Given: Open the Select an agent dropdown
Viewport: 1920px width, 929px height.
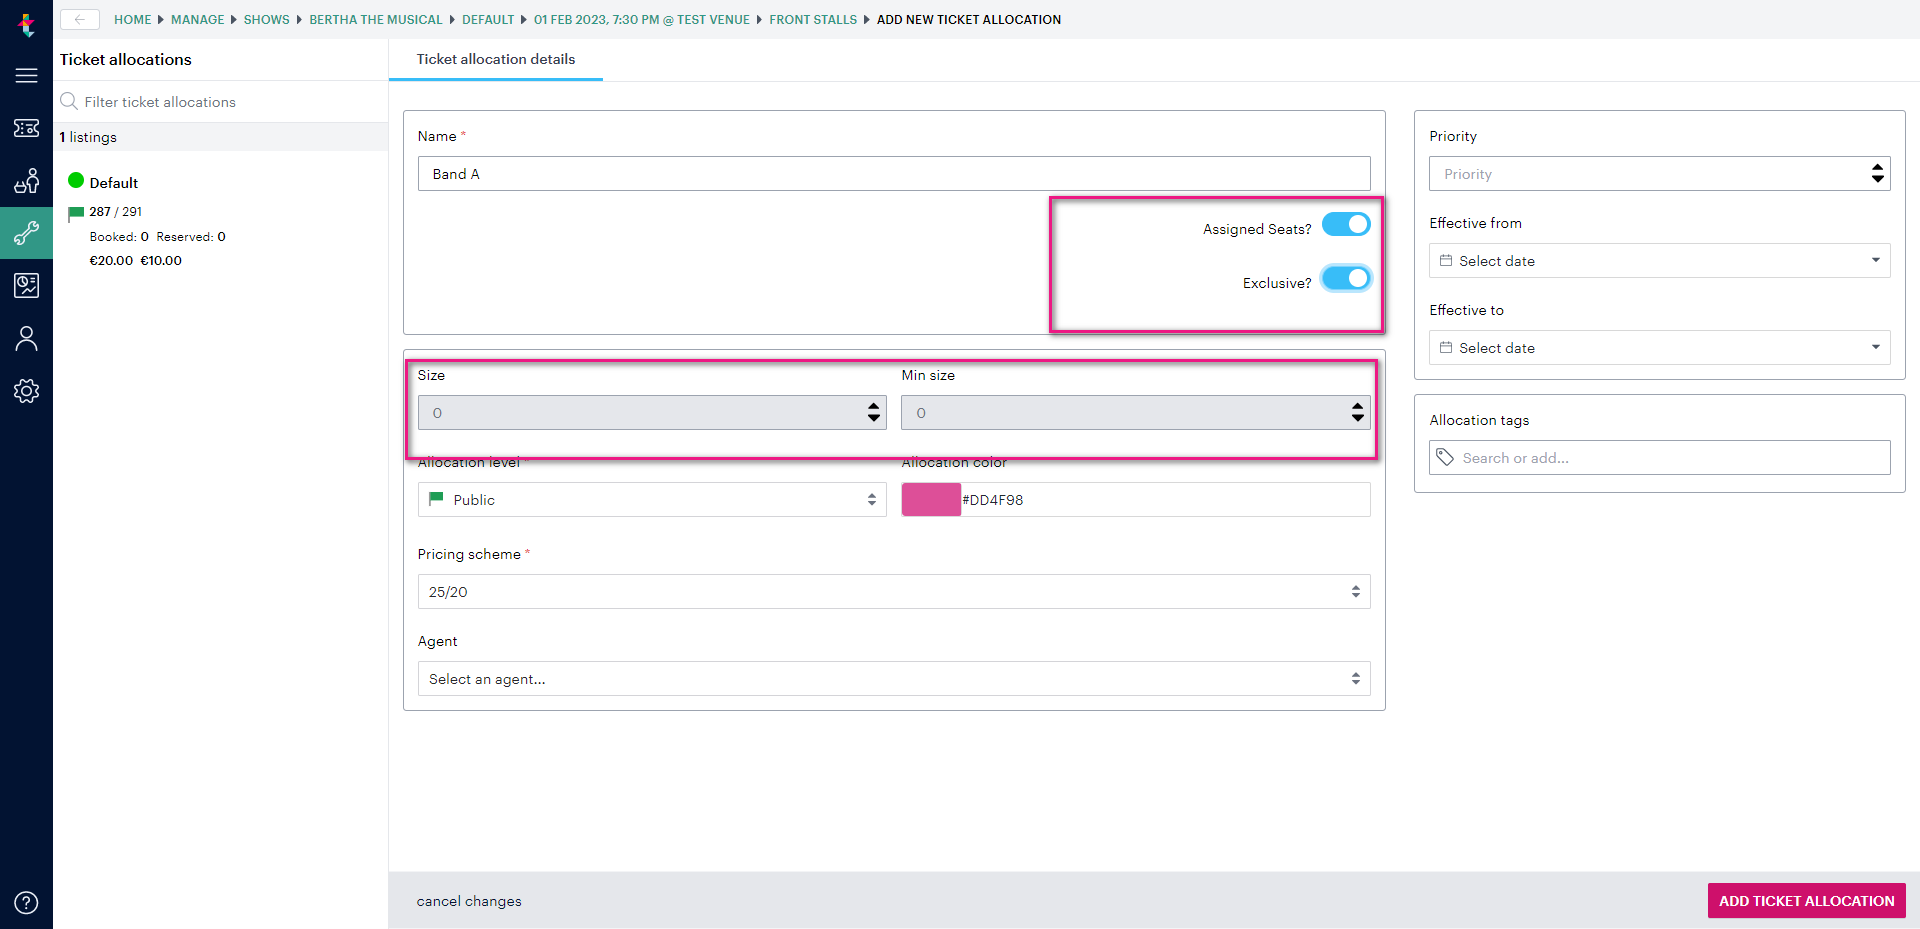Looking at the screenshot, I should pos(893,678).
